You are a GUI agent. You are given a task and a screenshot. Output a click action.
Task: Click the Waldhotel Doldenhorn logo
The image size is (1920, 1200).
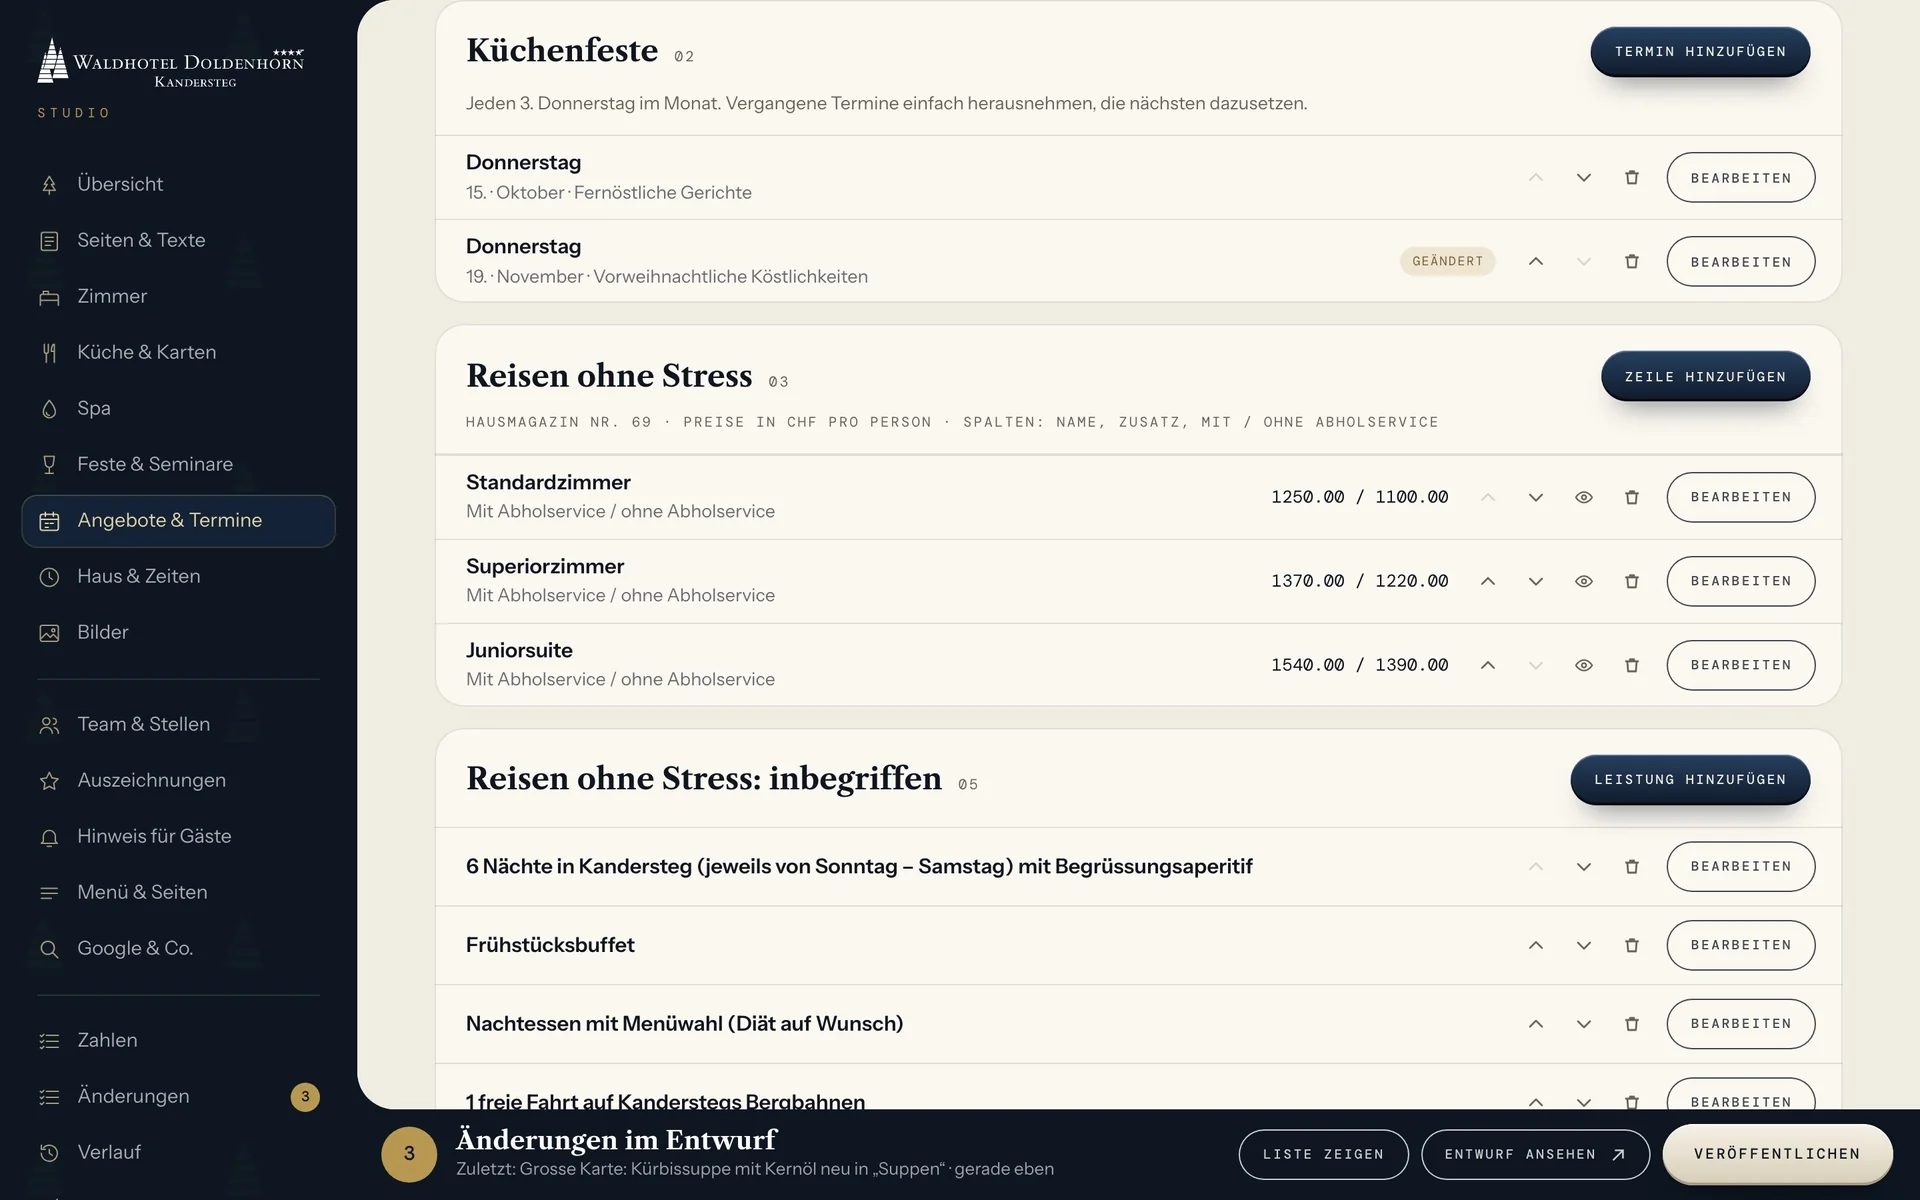click(171, 62)
